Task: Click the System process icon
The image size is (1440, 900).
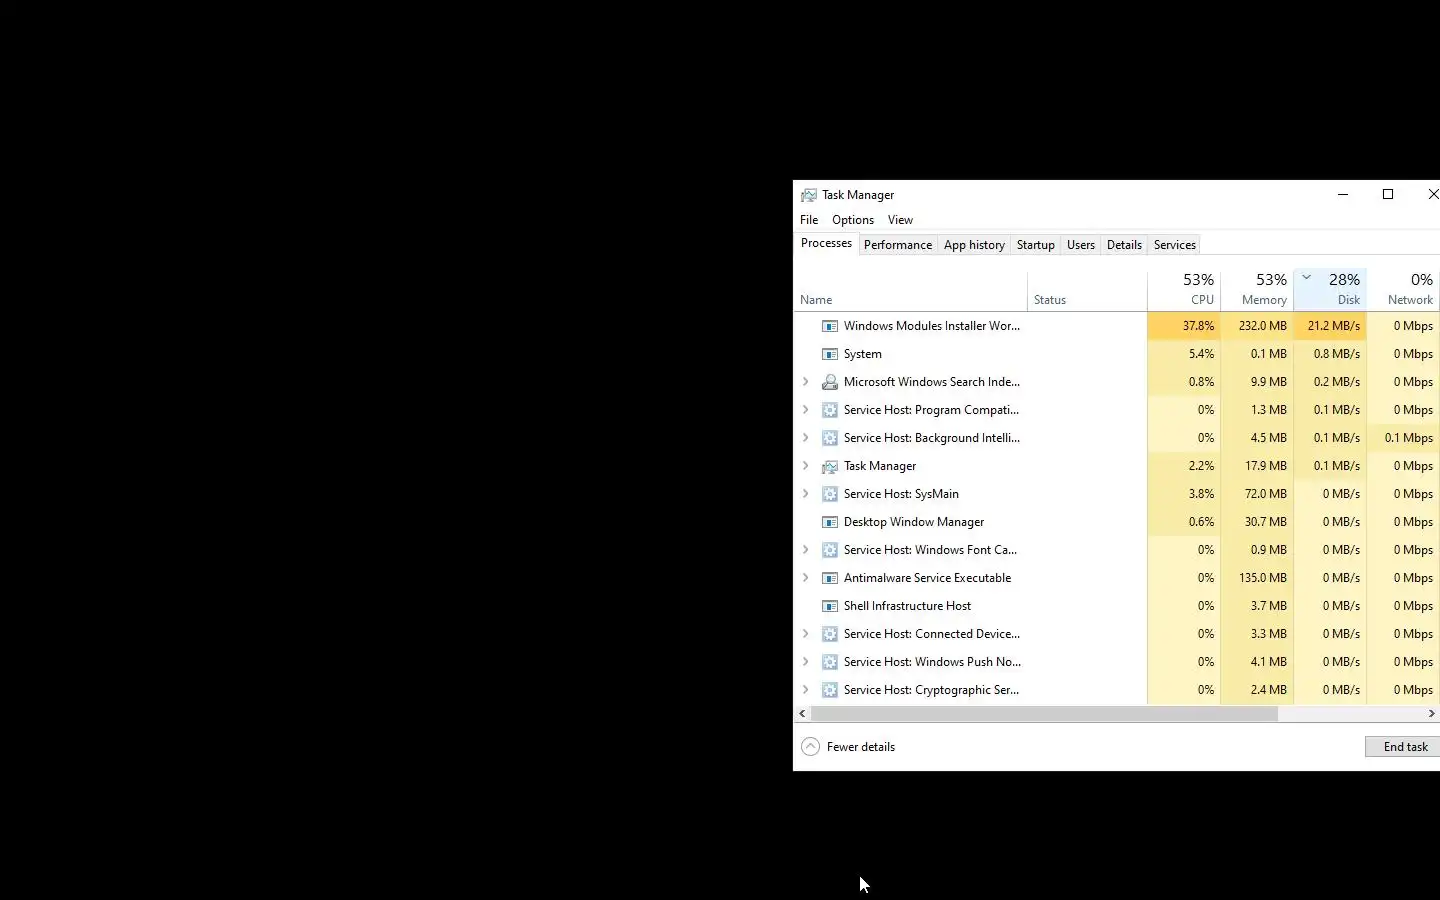Action: coord(829,354)
